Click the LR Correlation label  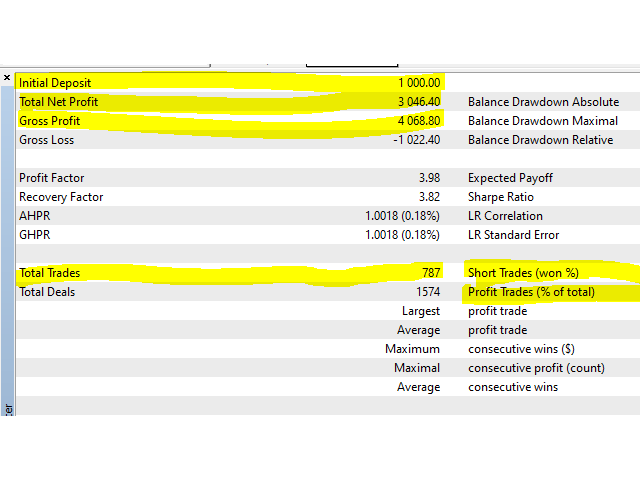click(505, 216)
